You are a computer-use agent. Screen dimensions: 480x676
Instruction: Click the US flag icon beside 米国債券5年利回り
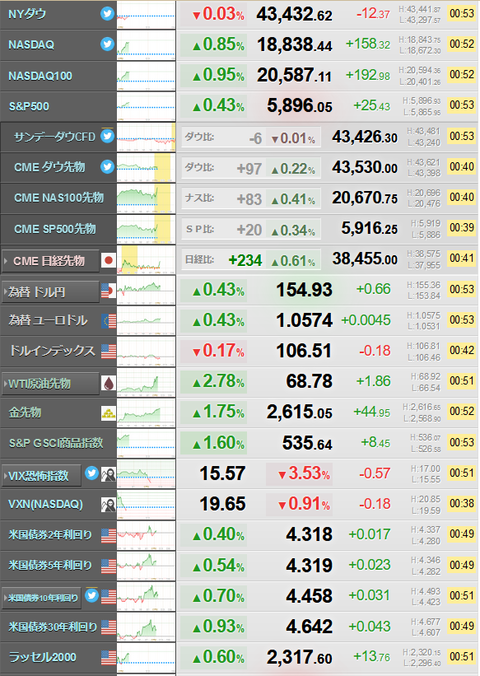(x=109, y=566)
